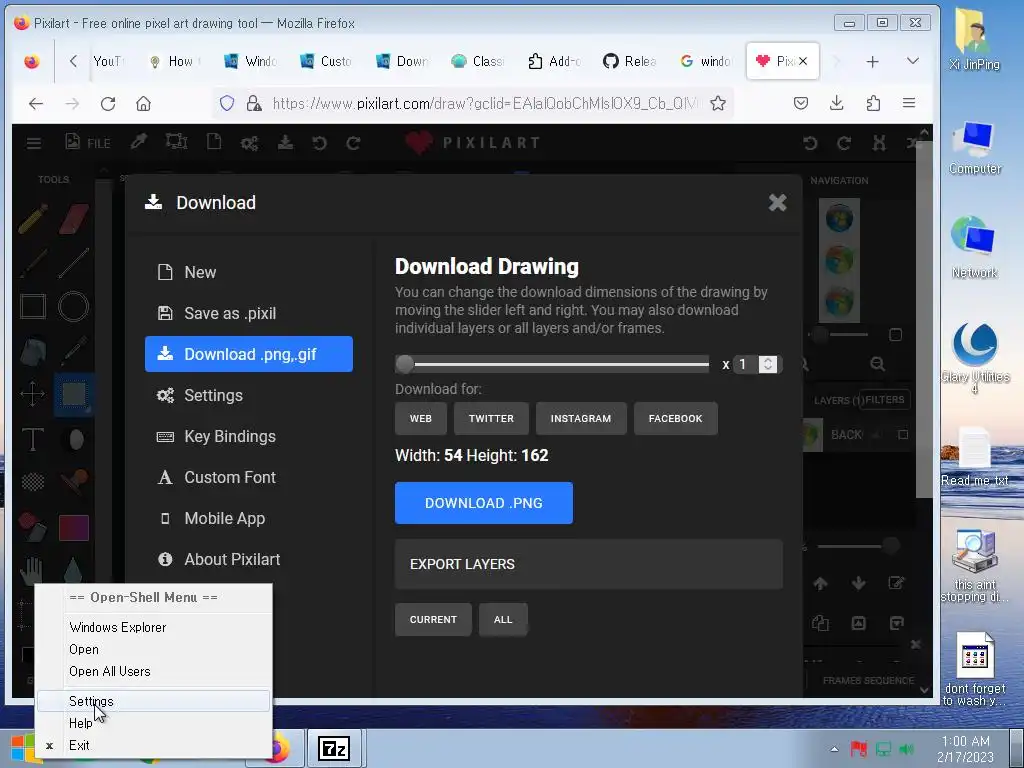Switch to the Add-ons tab
This screenshot has width=1024, height=768.
(x=554, y=61)
